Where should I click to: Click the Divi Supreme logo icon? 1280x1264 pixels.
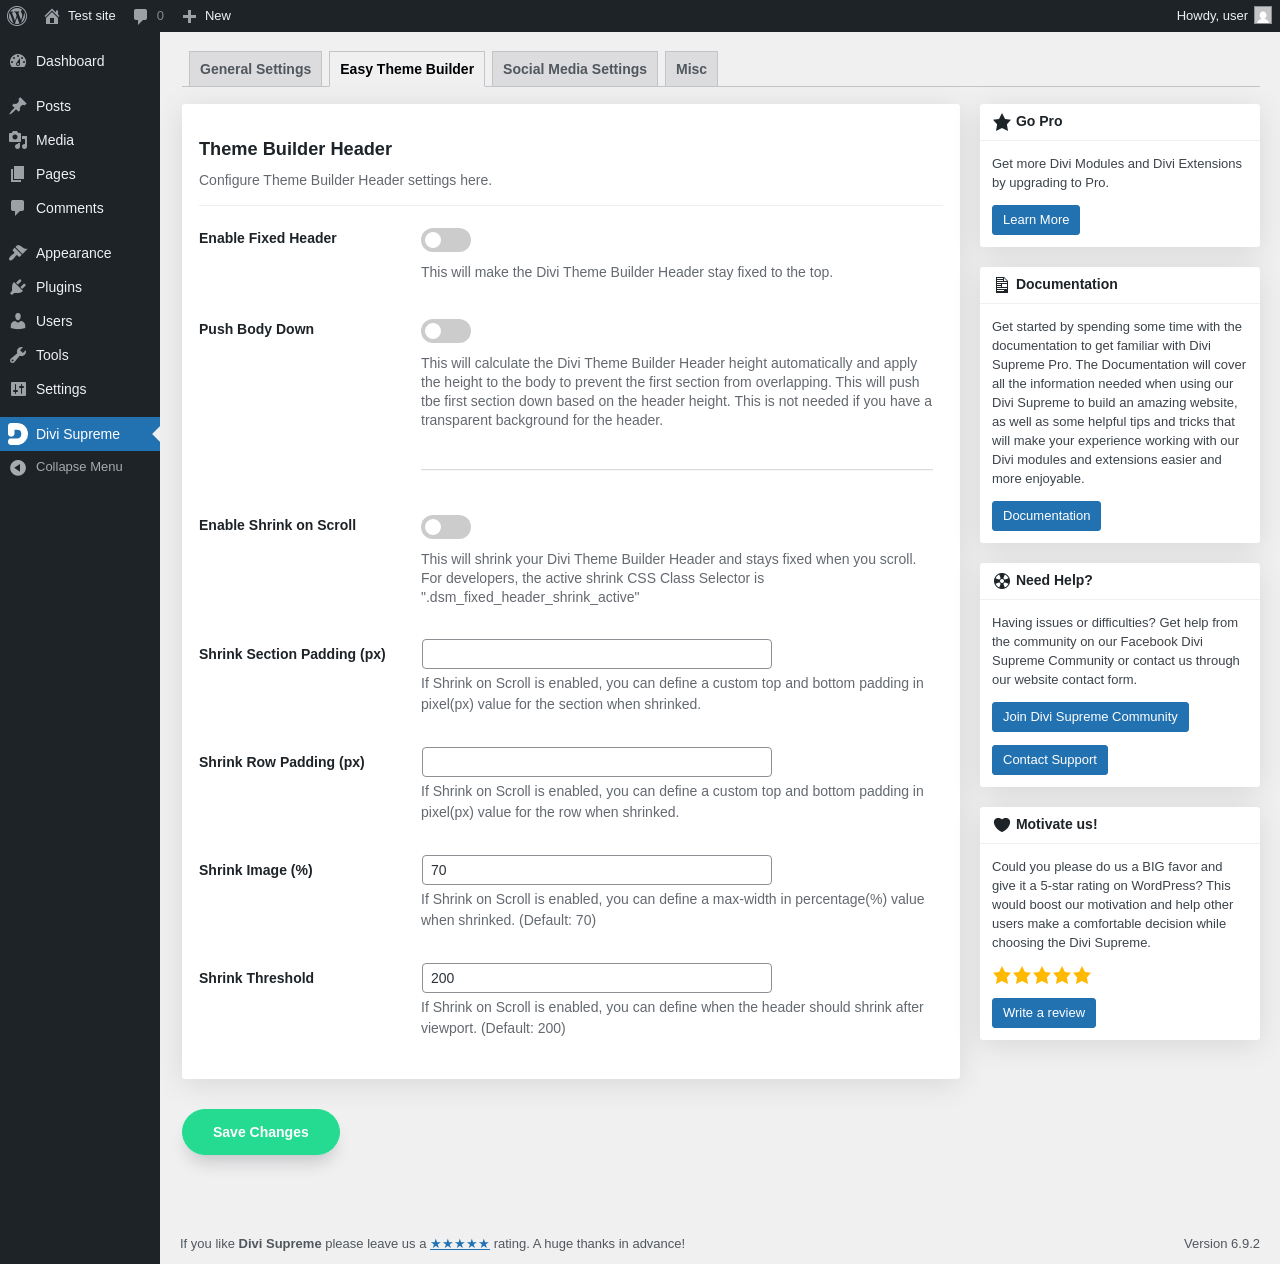pos(18,434)
